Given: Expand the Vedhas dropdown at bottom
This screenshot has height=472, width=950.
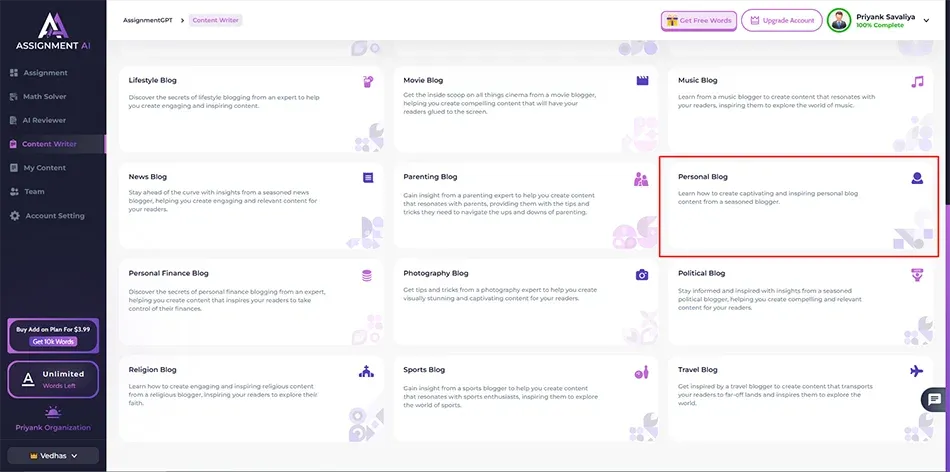Looking at the screenshot, I should [x=53, y=455].
